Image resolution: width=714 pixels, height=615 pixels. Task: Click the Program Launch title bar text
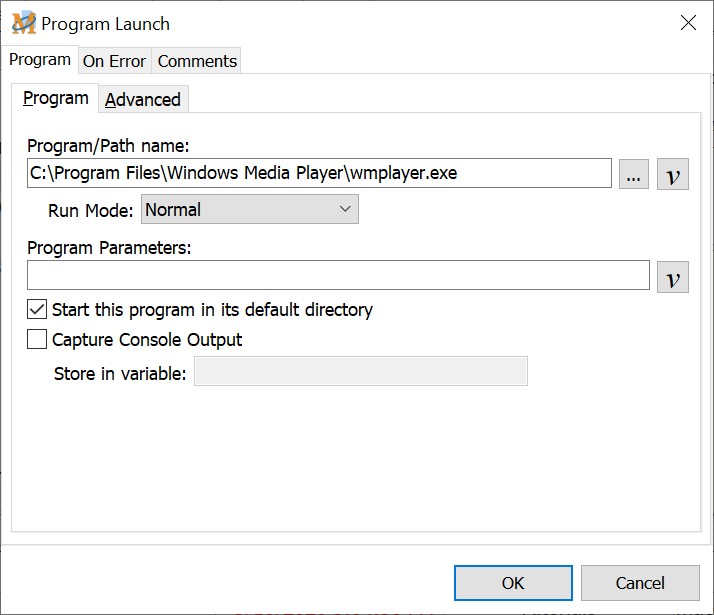tap(106, 24)
